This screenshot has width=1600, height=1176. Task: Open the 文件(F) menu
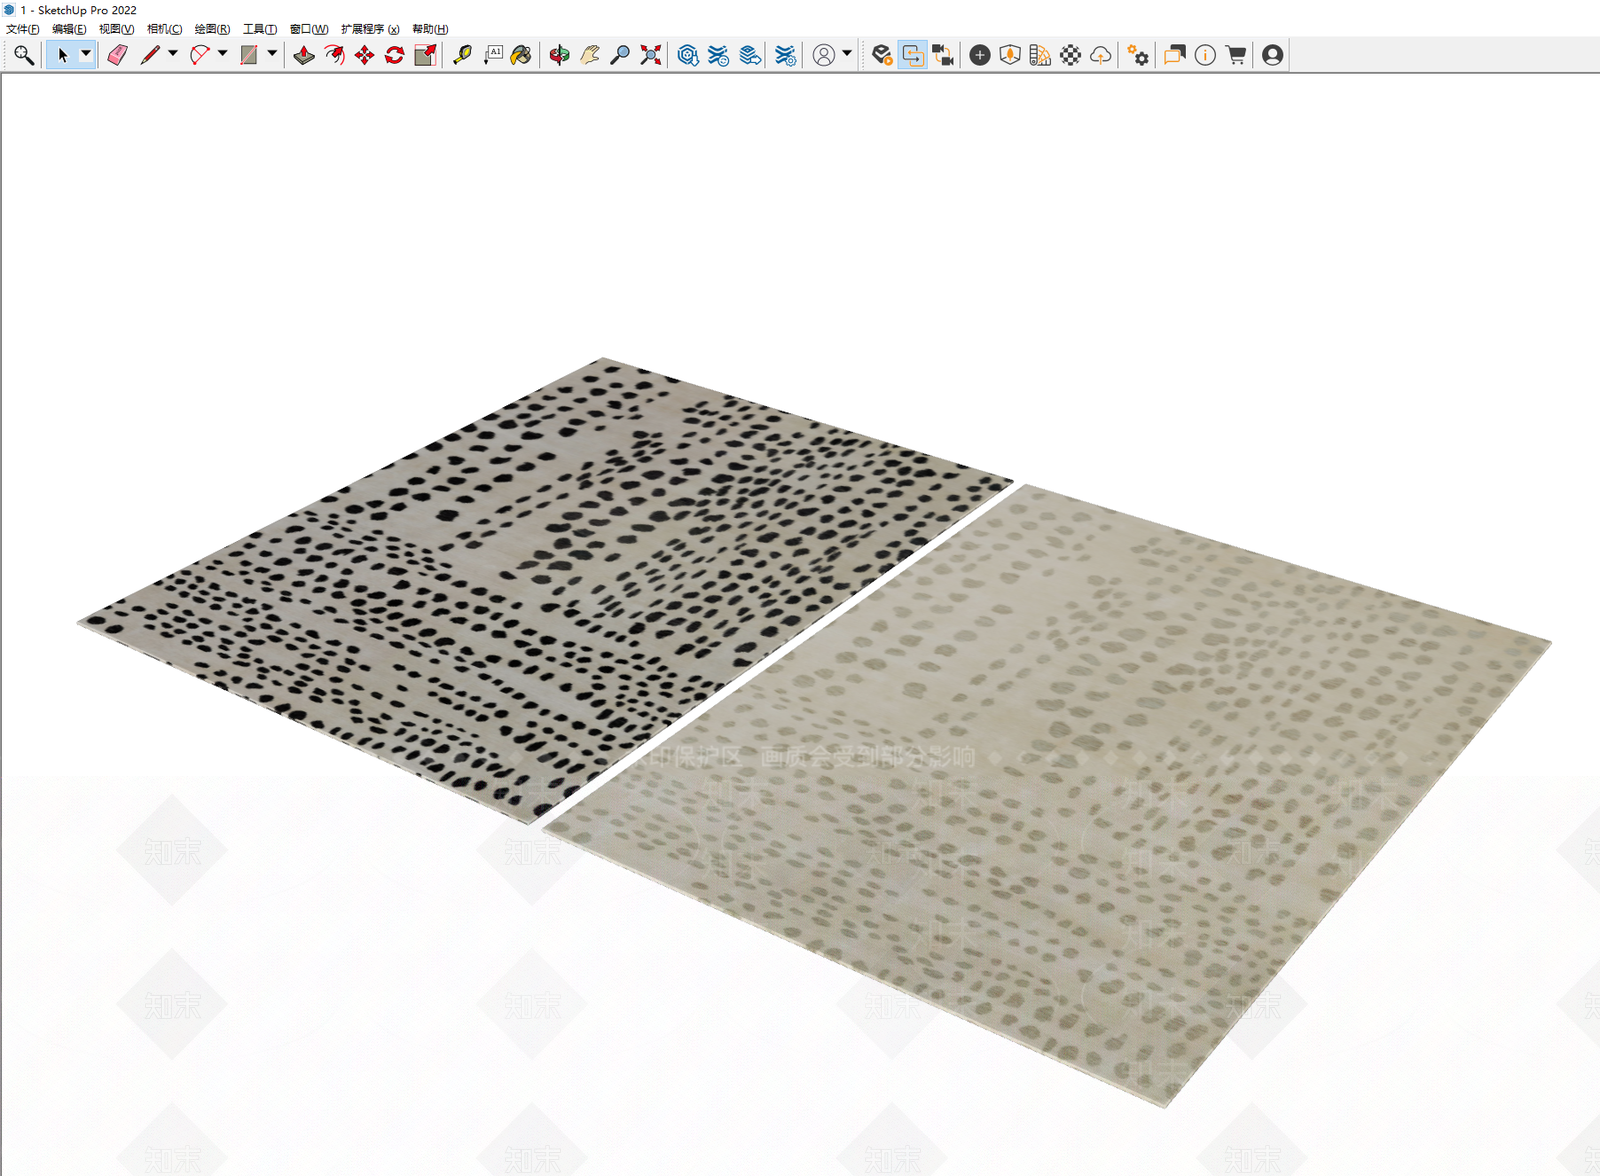23,29
